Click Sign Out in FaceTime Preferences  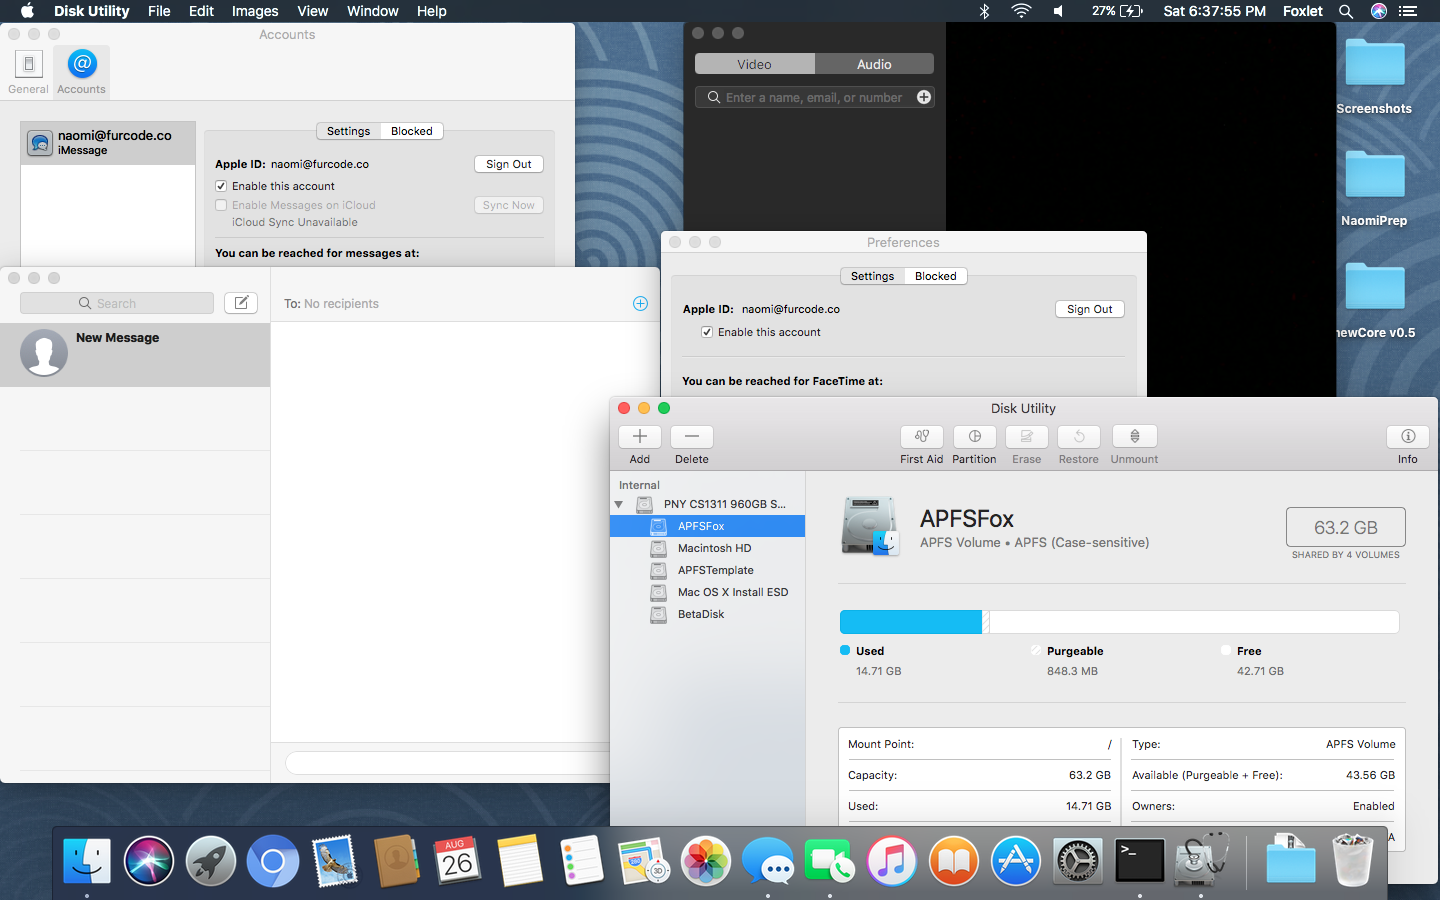click(1090, 309)
